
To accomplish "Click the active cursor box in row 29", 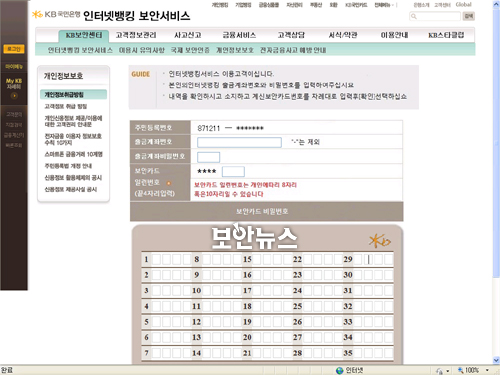I will [368, 259].
